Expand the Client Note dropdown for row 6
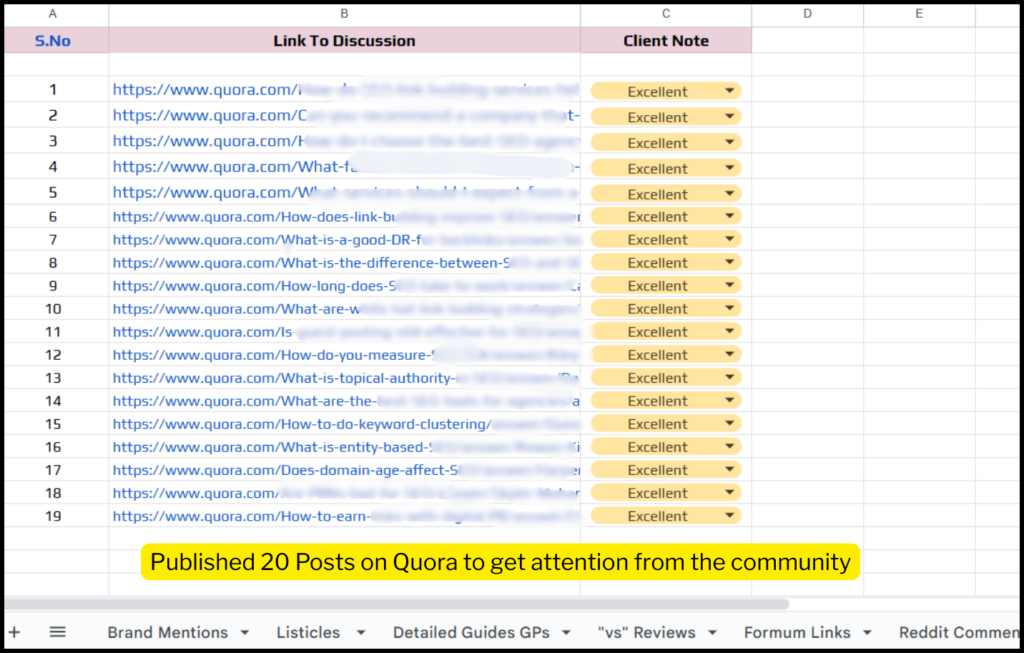1024x653 pixels. pos(666,216)
